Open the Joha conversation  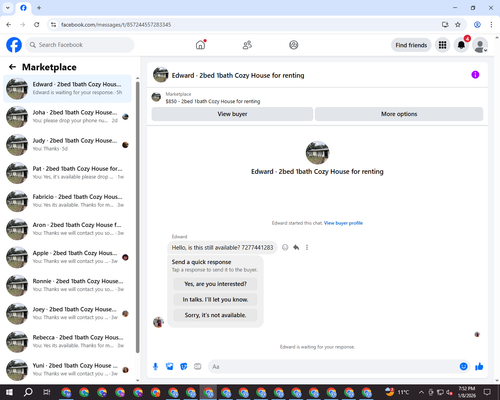tap(67, 117)
